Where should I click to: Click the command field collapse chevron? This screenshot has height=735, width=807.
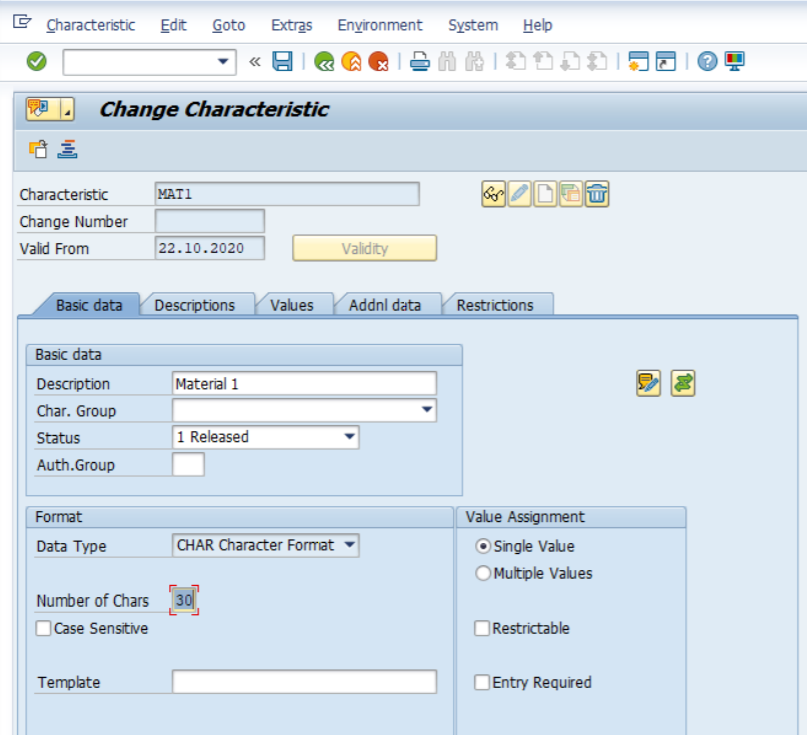255,62
